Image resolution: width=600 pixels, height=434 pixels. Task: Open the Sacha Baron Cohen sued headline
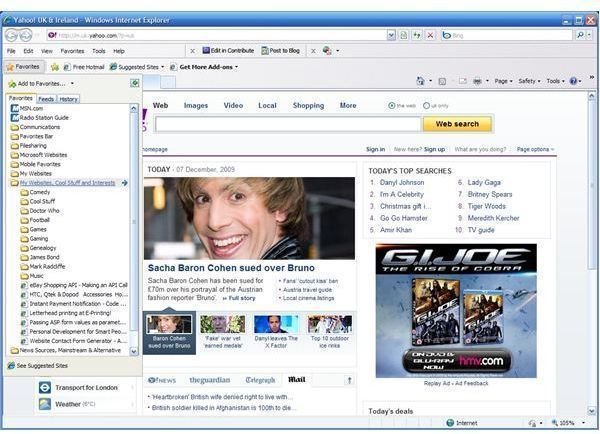[231, 268]
